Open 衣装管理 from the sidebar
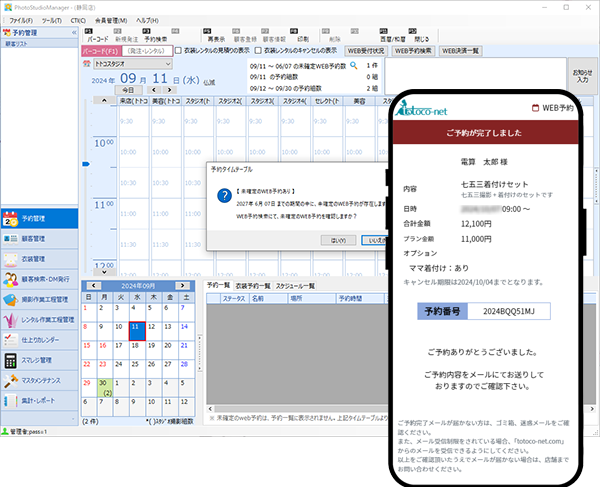 tap(40, 258)
